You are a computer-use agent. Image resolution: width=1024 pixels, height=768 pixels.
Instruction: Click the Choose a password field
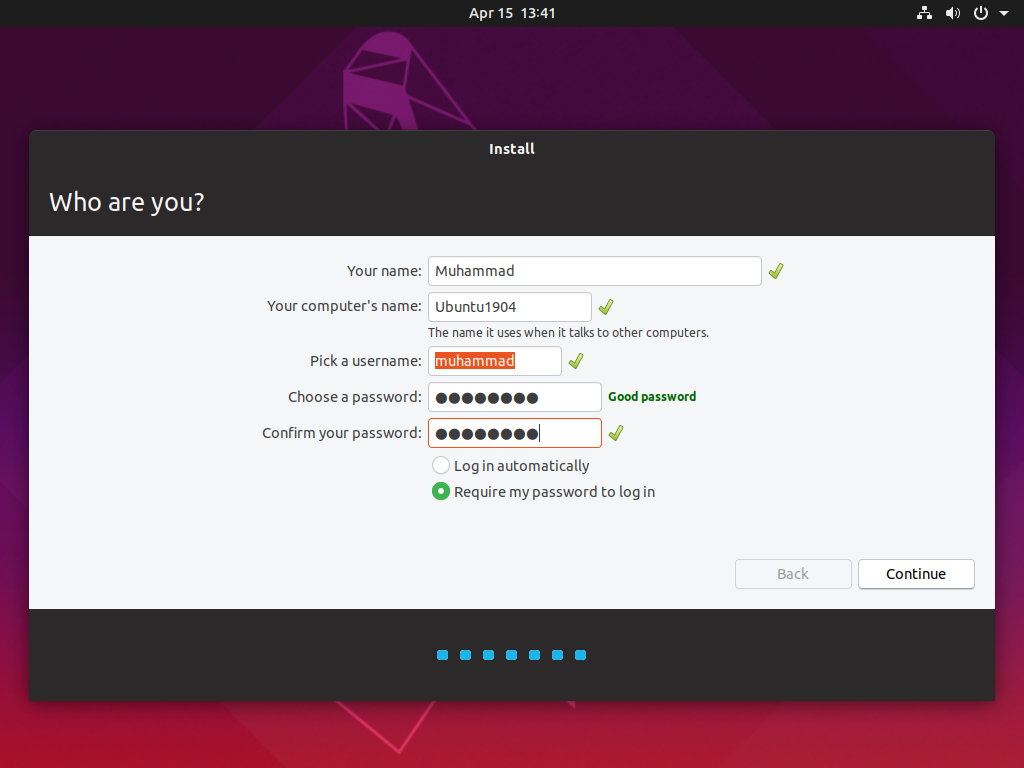coord(515,397)
